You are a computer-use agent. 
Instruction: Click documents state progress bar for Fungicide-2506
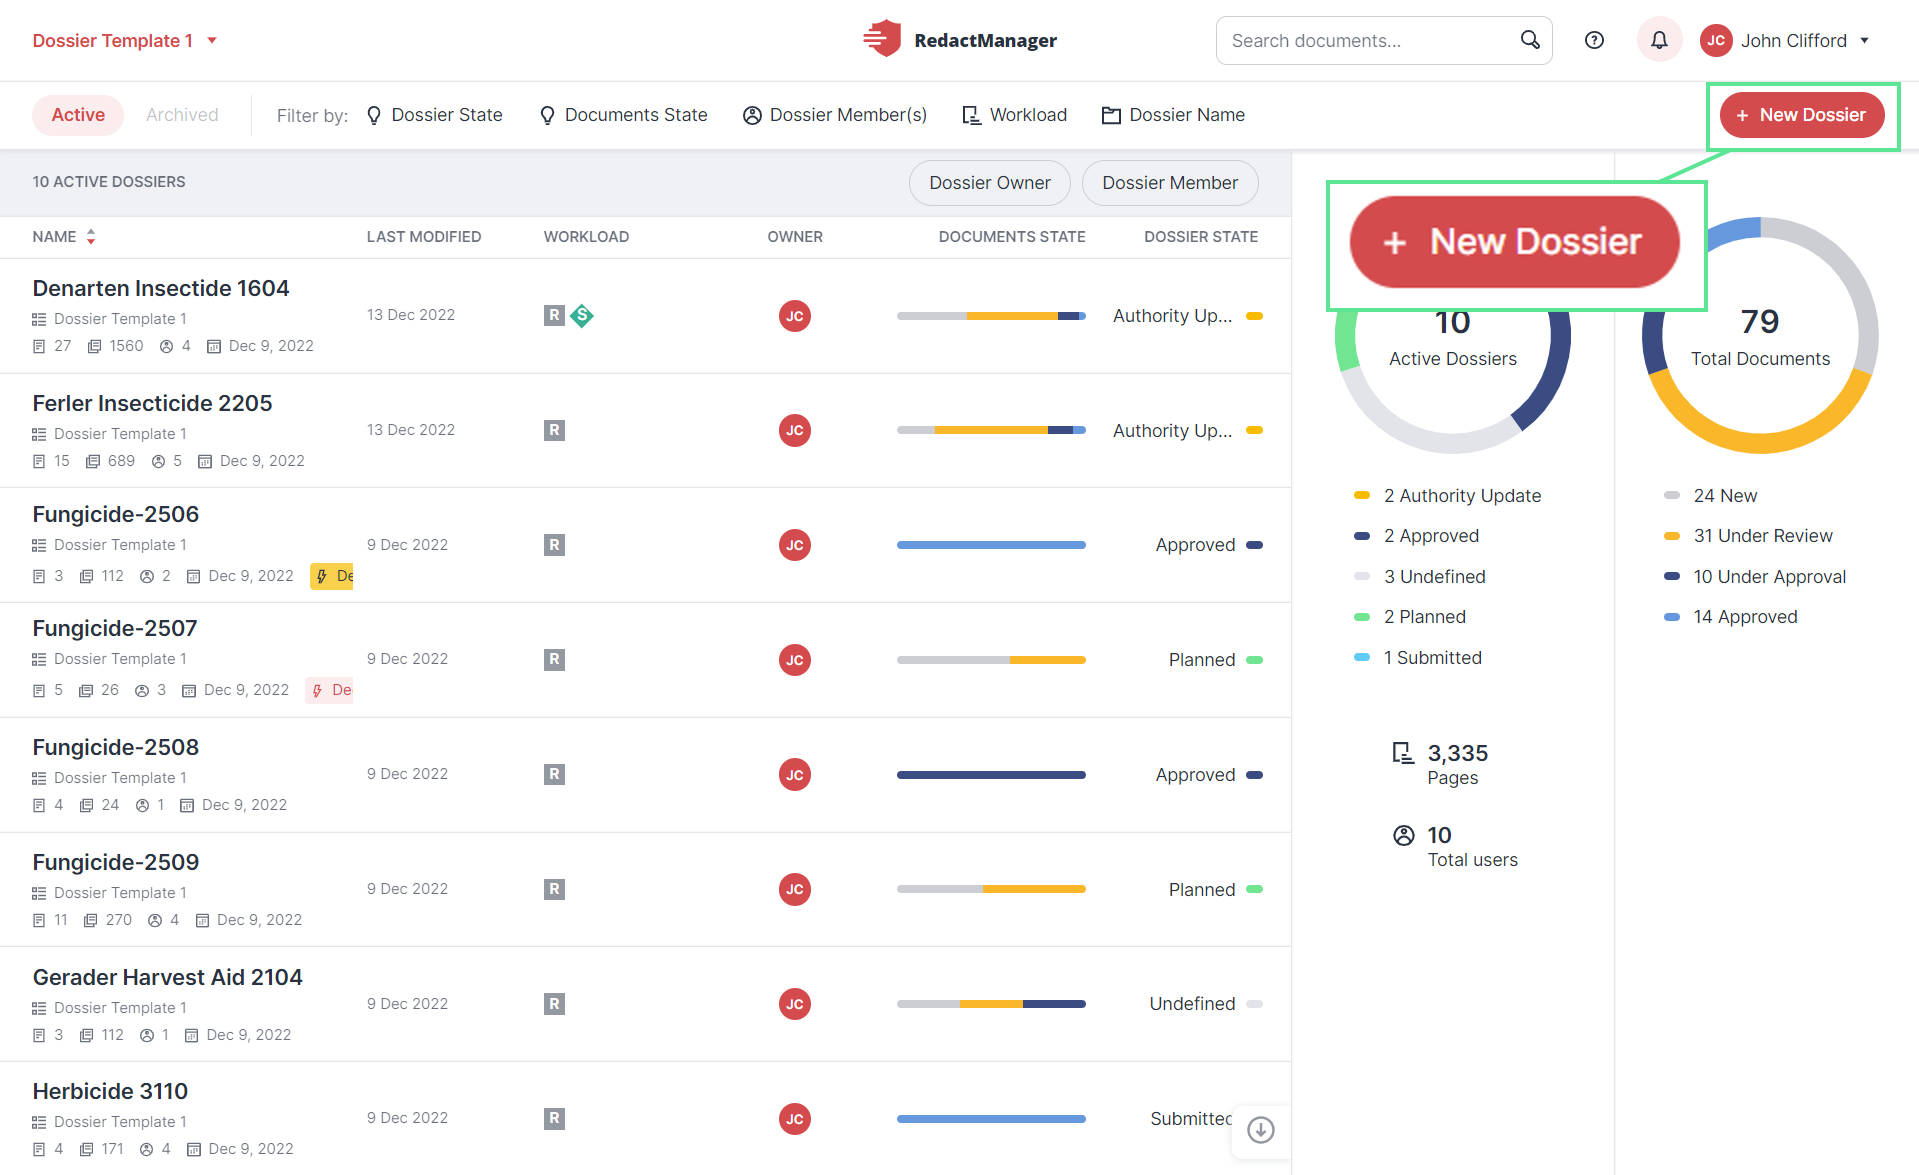click(x=991, y=545)
